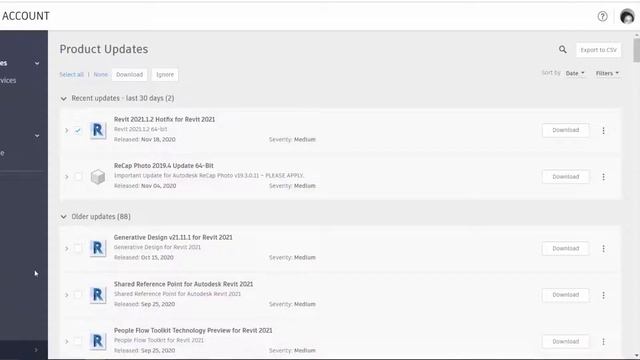Expand details for People Flow Toolkit row
The width and height of the screenshot is (640, 360).
click(x=67, y=342)
